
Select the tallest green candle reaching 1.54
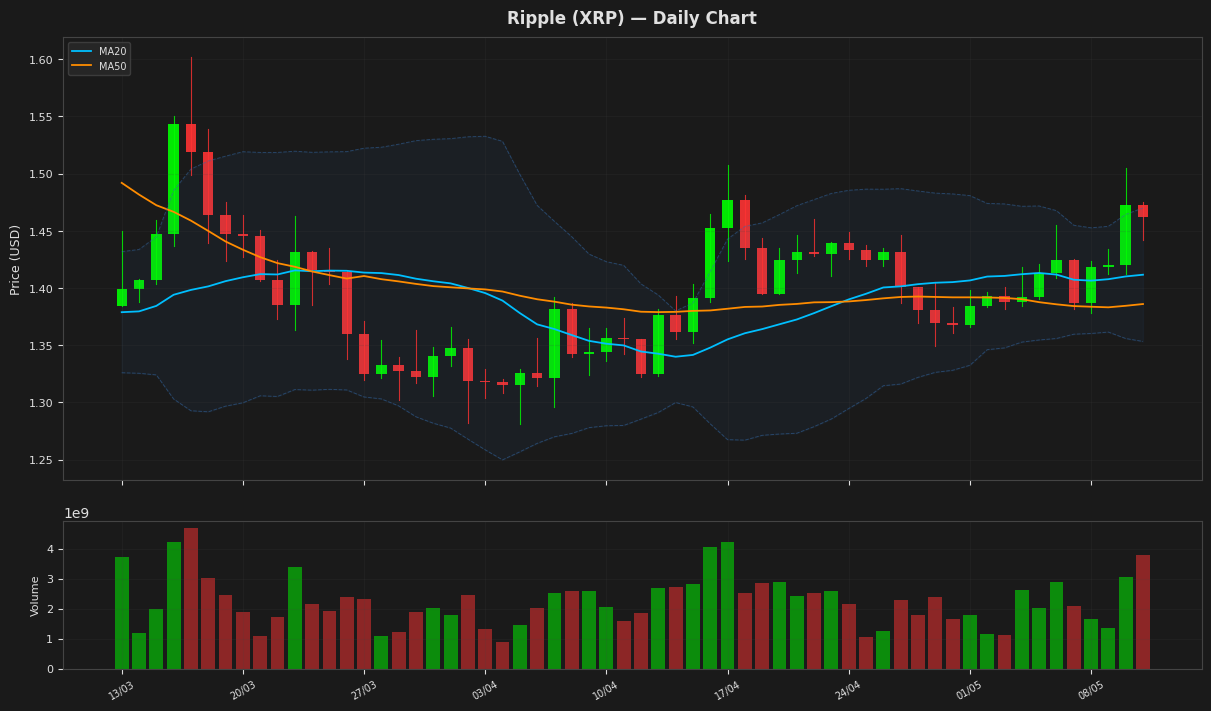pyautogui.click(x=174, y=179)
